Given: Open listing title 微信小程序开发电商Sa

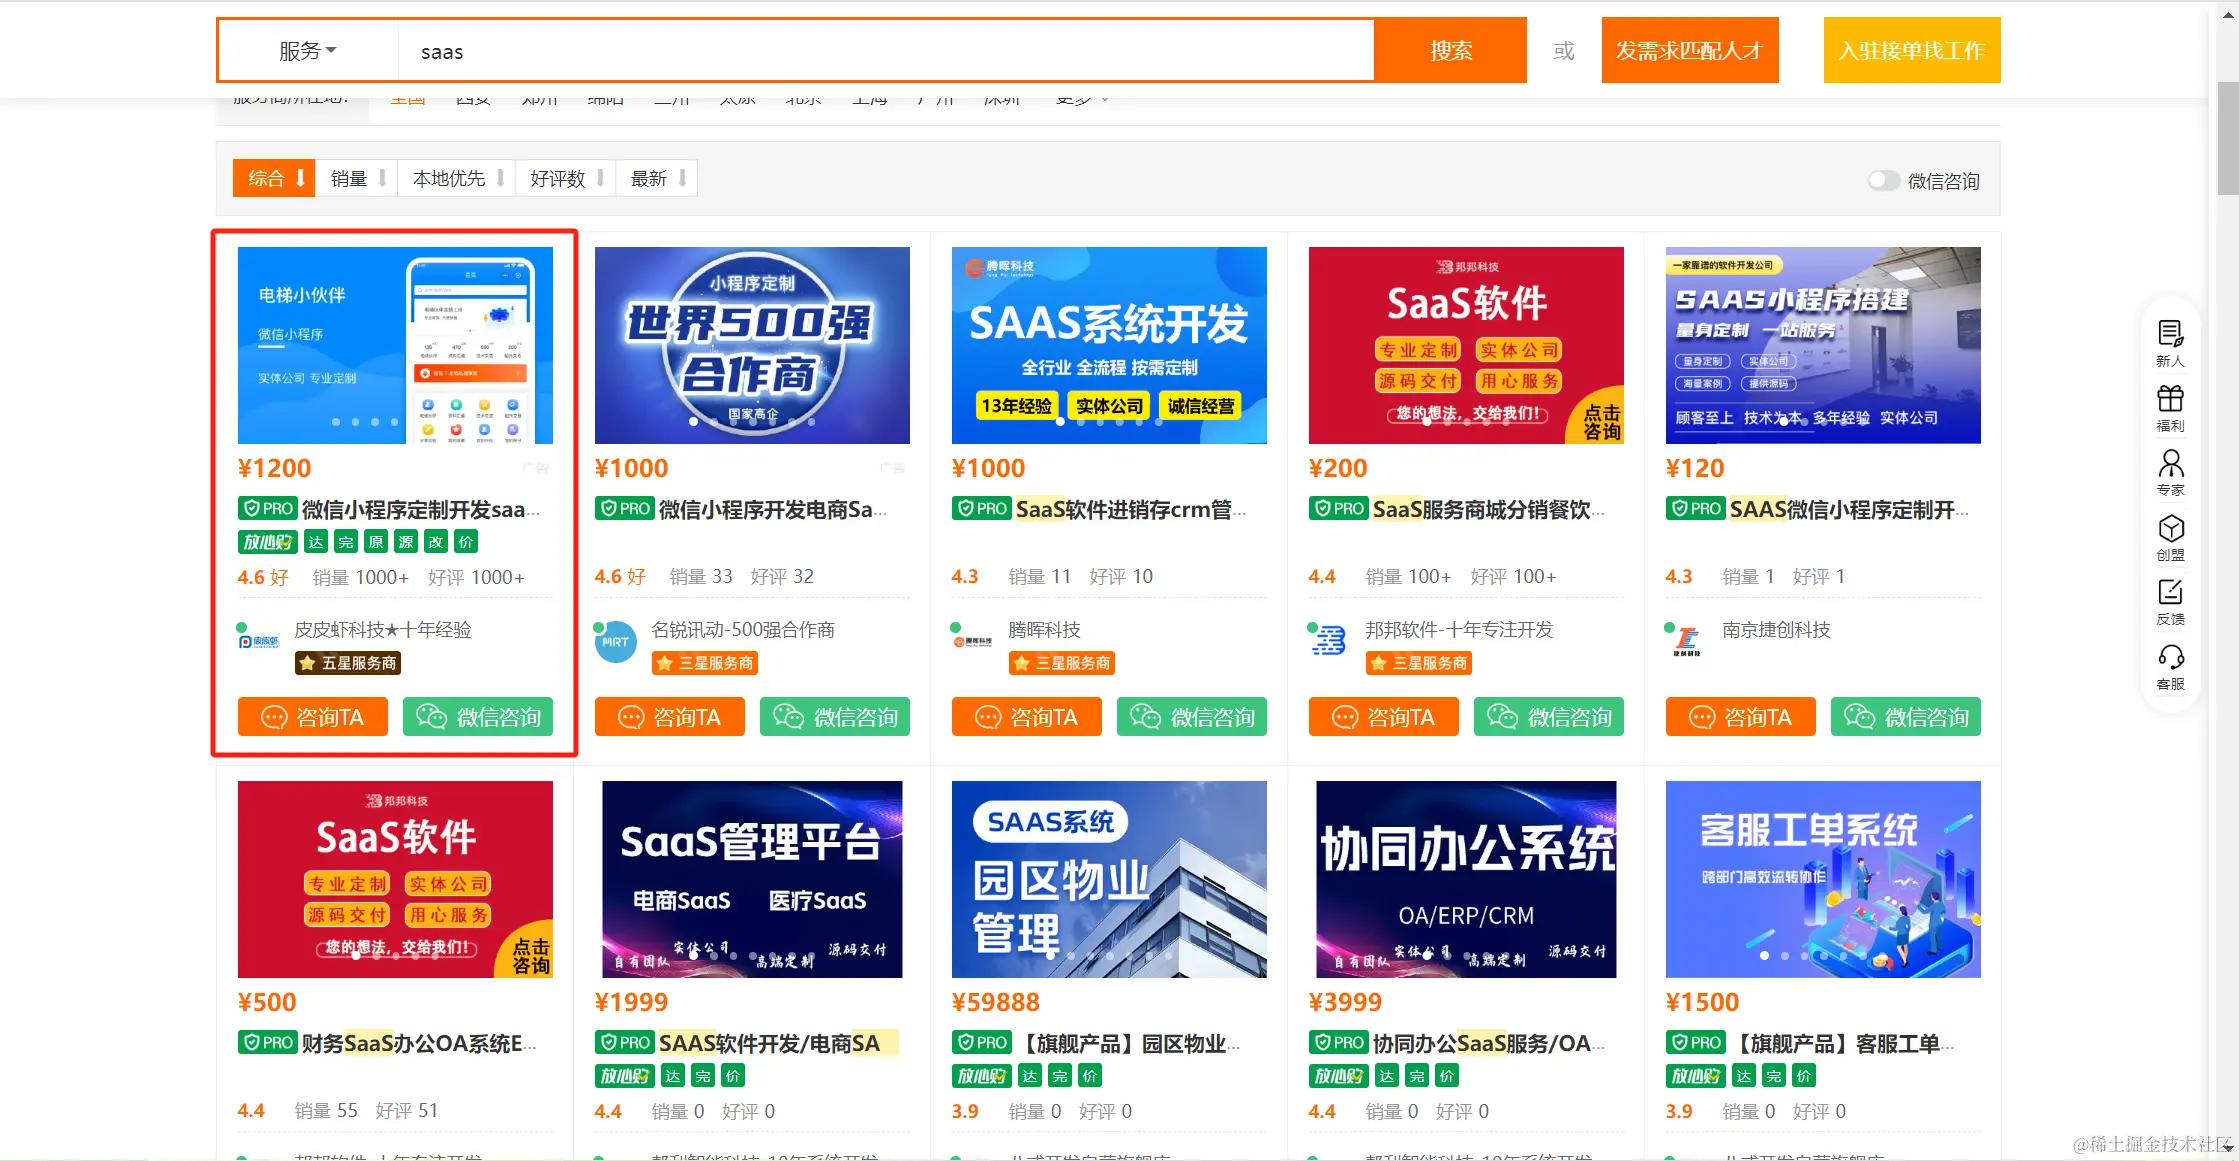Looking at the screenshot, I should tap(772, 509).
